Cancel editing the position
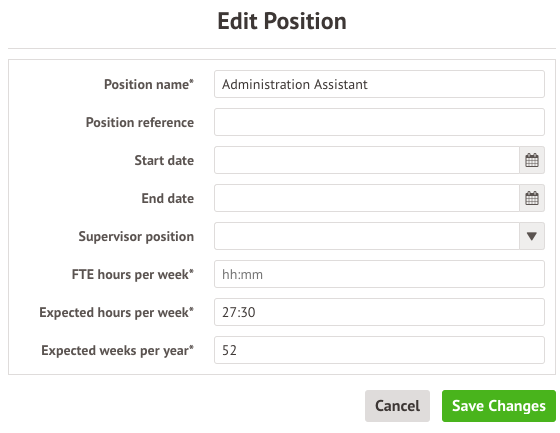Image resolution: width=560 pixels, height=433 pixels. click(397, 406)
